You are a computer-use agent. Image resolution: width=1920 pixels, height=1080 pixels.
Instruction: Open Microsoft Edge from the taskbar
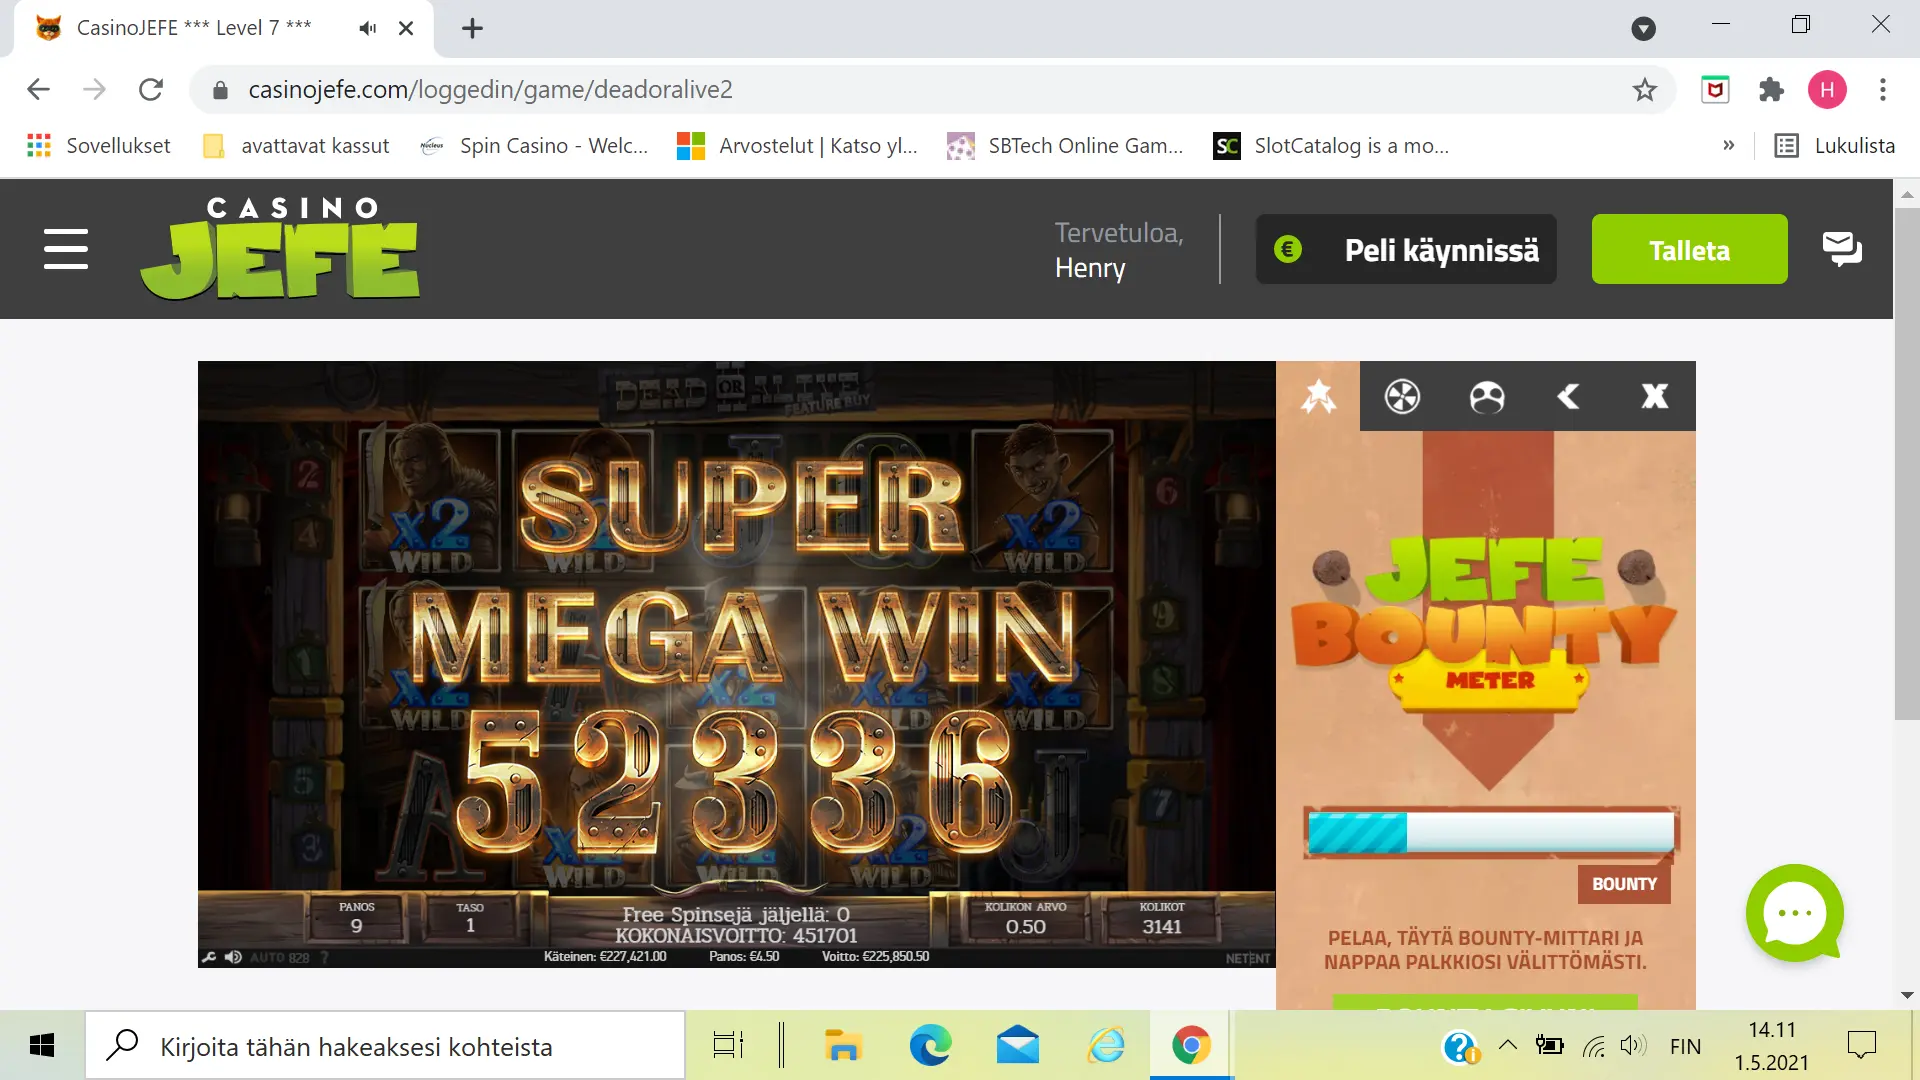pos(930,1046)
